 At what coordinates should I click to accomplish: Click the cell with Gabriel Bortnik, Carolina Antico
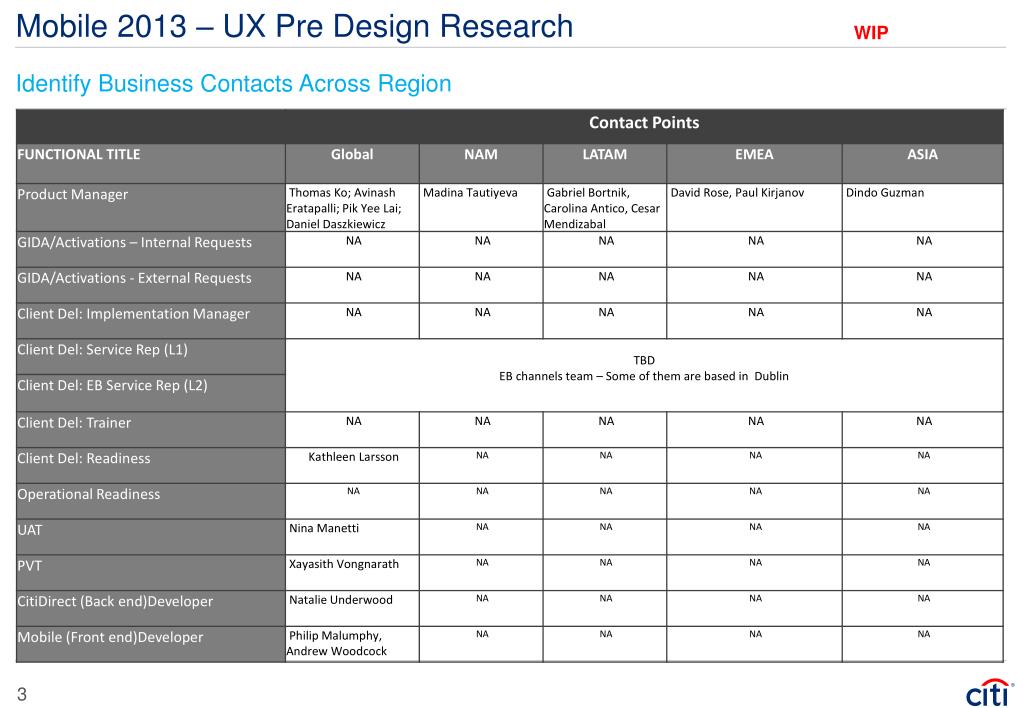point(605,208)
